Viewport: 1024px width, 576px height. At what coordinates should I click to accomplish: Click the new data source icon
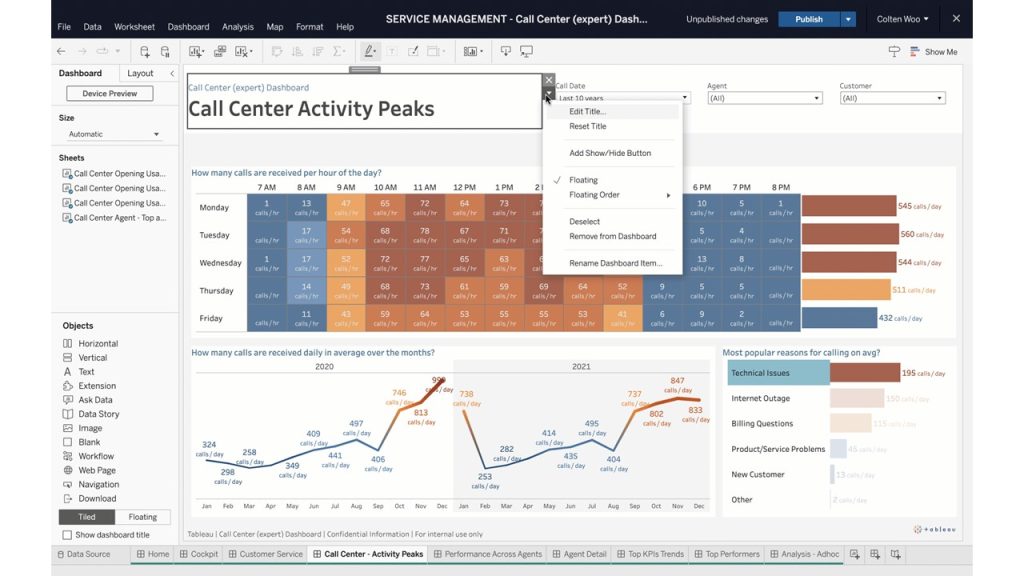click(145, 51)
